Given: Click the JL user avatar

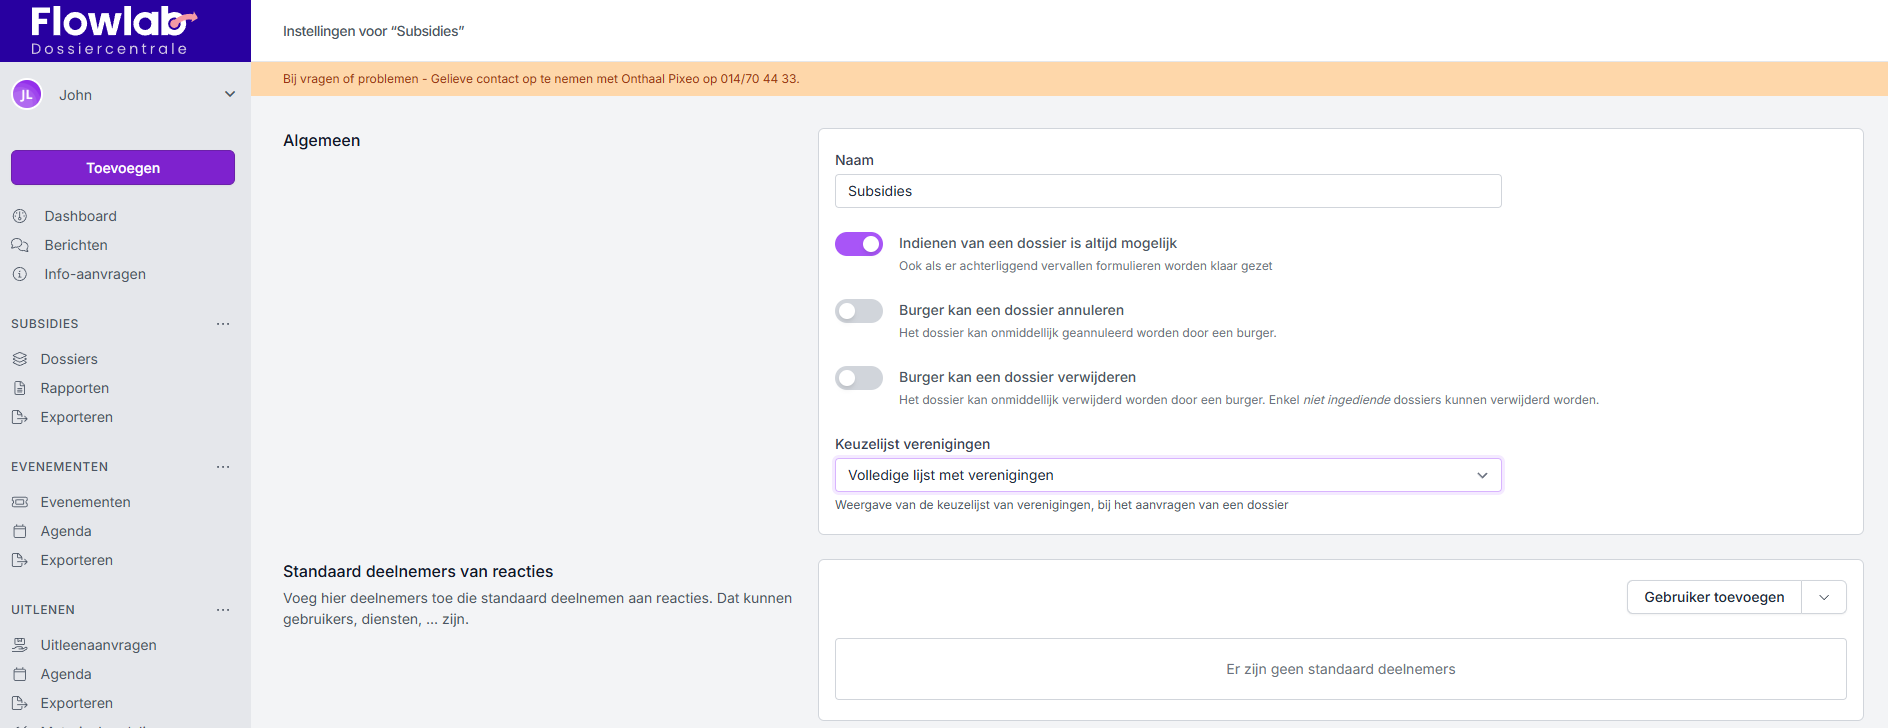Looking at the screenshot, I should 27,95.
